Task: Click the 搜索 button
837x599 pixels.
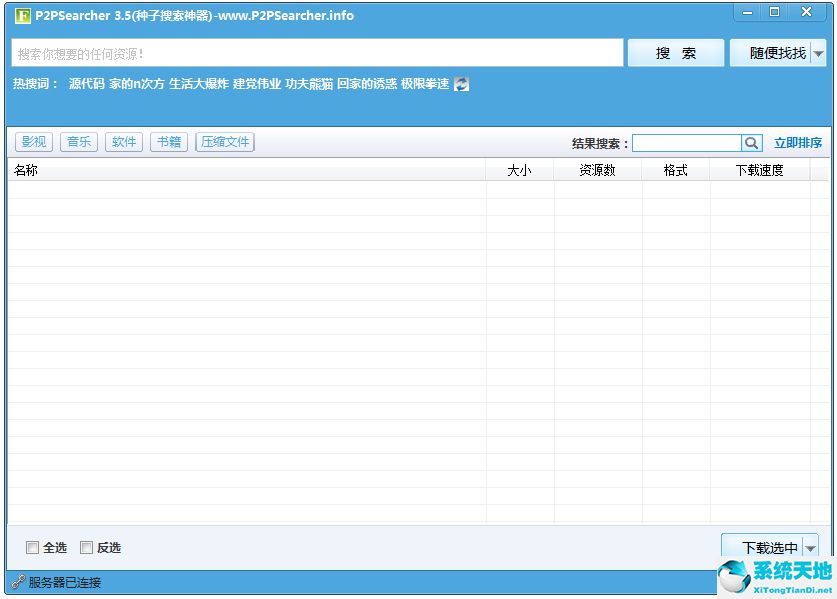Action: point(676,53)
